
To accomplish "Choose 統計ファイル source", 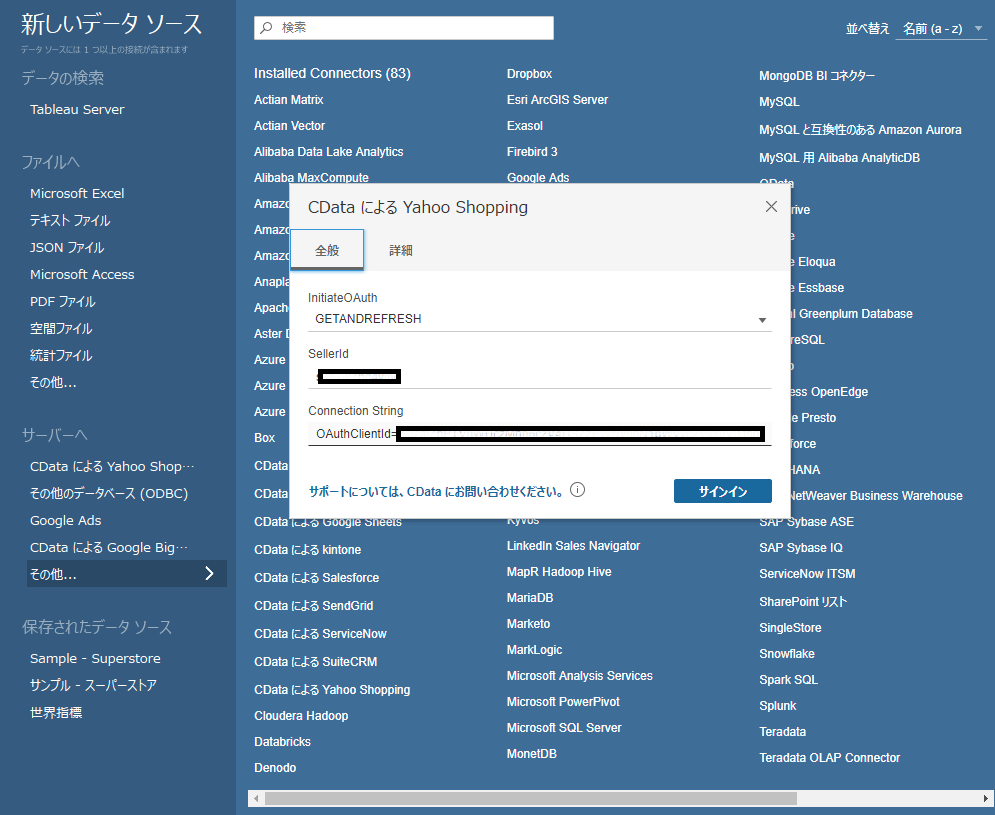I will click(61, 355).
